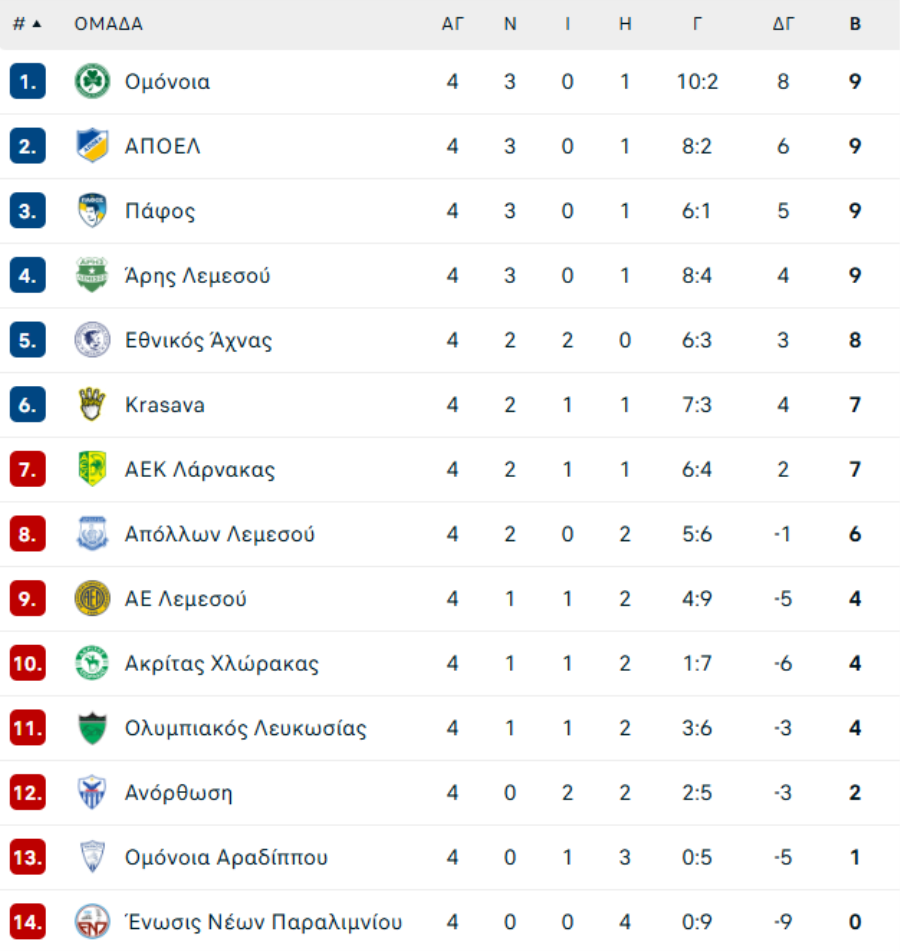Click the Ακρίτας Χλώρακας table row name

(x=221, y=664)
